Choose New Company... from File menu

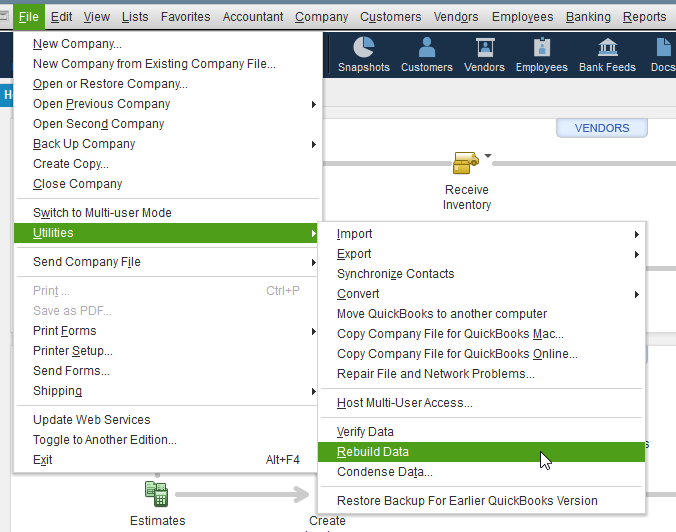tap(166, 44)
